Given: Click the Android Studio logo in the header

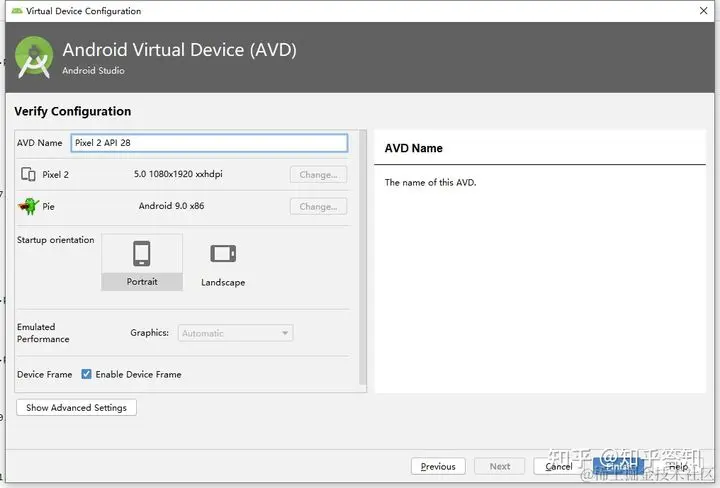Looking at the screenshot, I should coord(34,57).
